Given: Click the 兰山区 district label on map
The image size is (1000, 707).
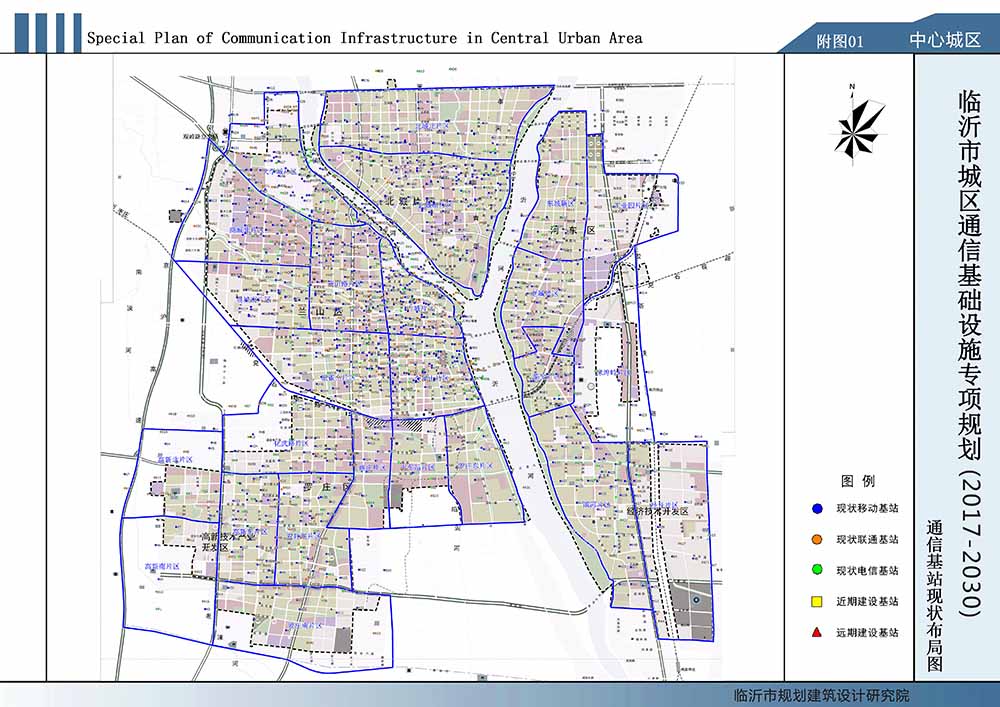Looking at the screenshot, I should [320, 312].
